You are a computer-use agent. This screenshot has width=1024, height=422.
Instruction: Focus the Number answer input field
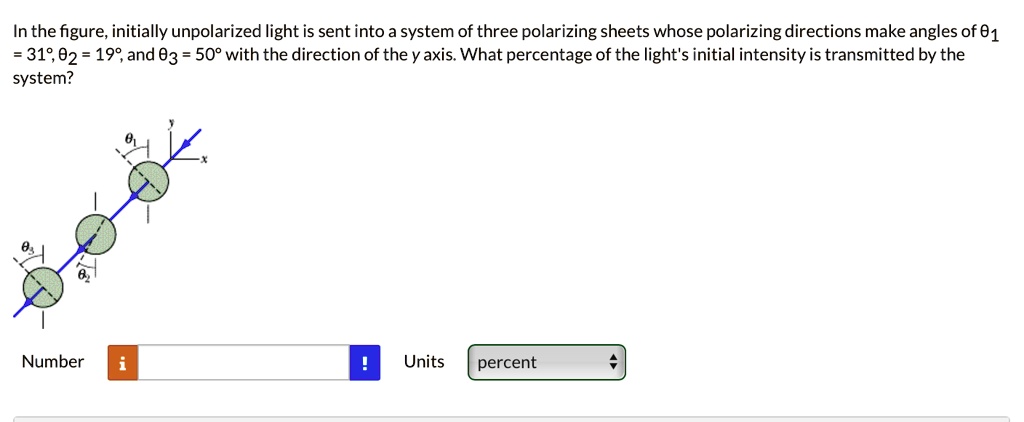[243, 363]
